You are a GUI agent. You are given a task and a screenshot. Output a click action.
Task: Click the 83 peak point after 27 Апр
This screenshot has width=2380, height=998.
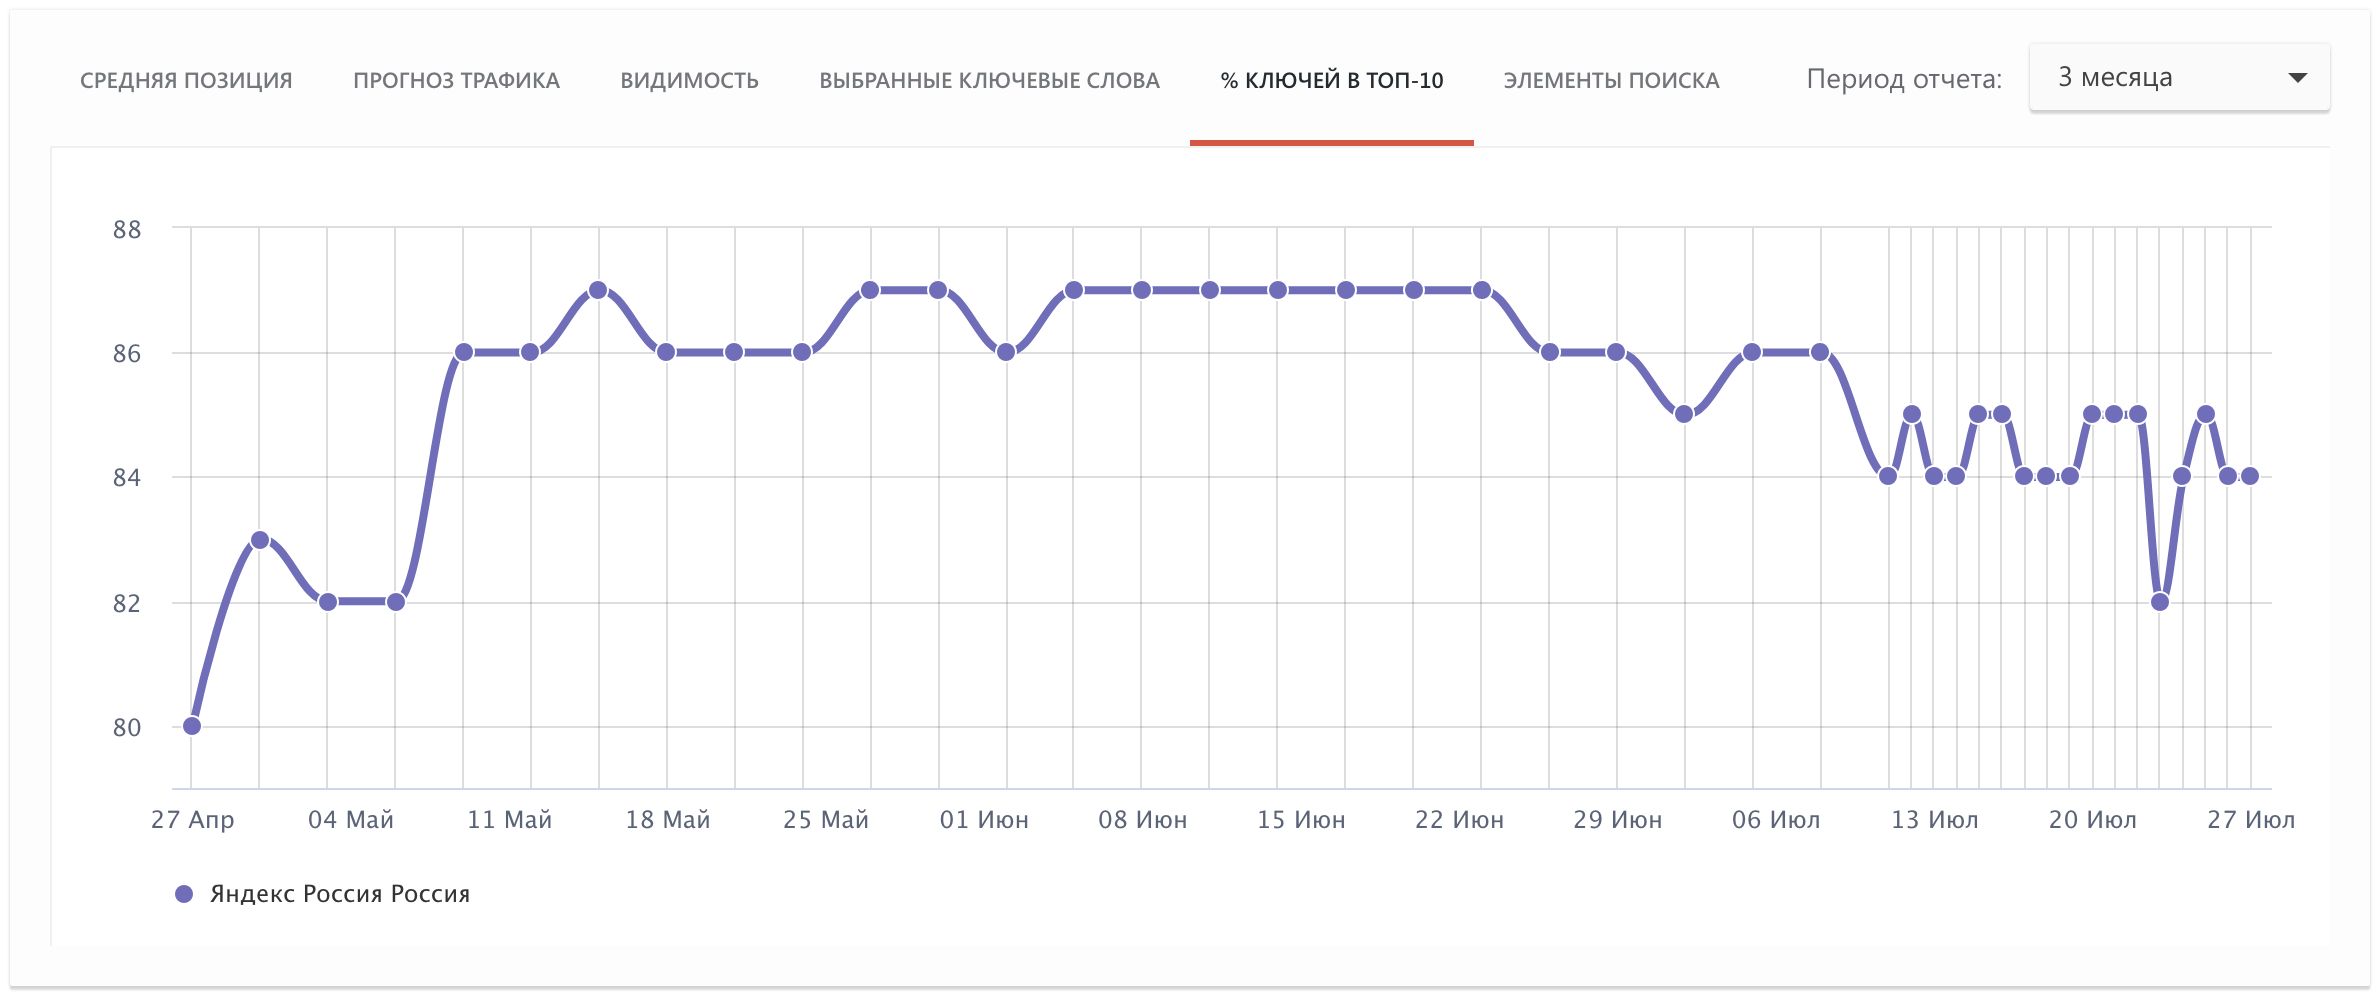point(260,540)
